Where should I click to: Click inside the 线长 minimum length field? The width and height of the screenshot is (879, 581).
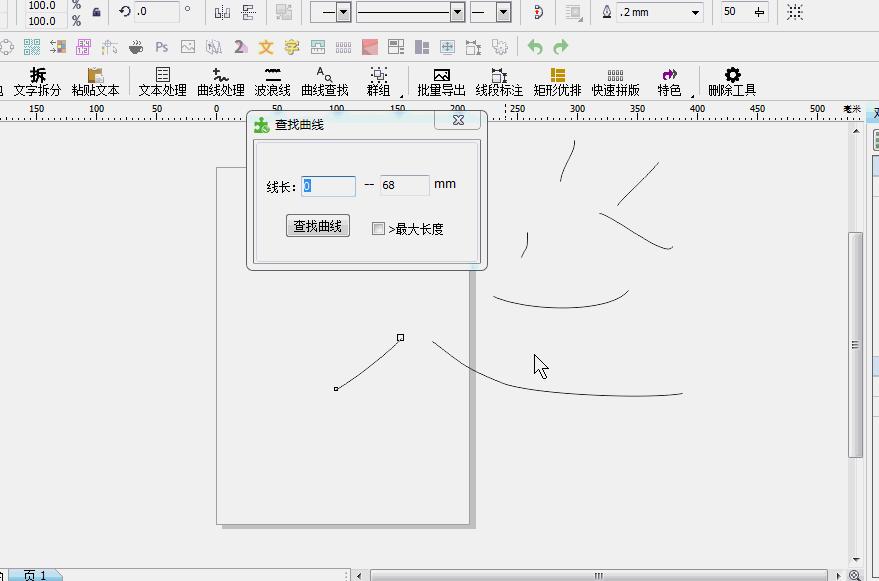pos(327,186)
